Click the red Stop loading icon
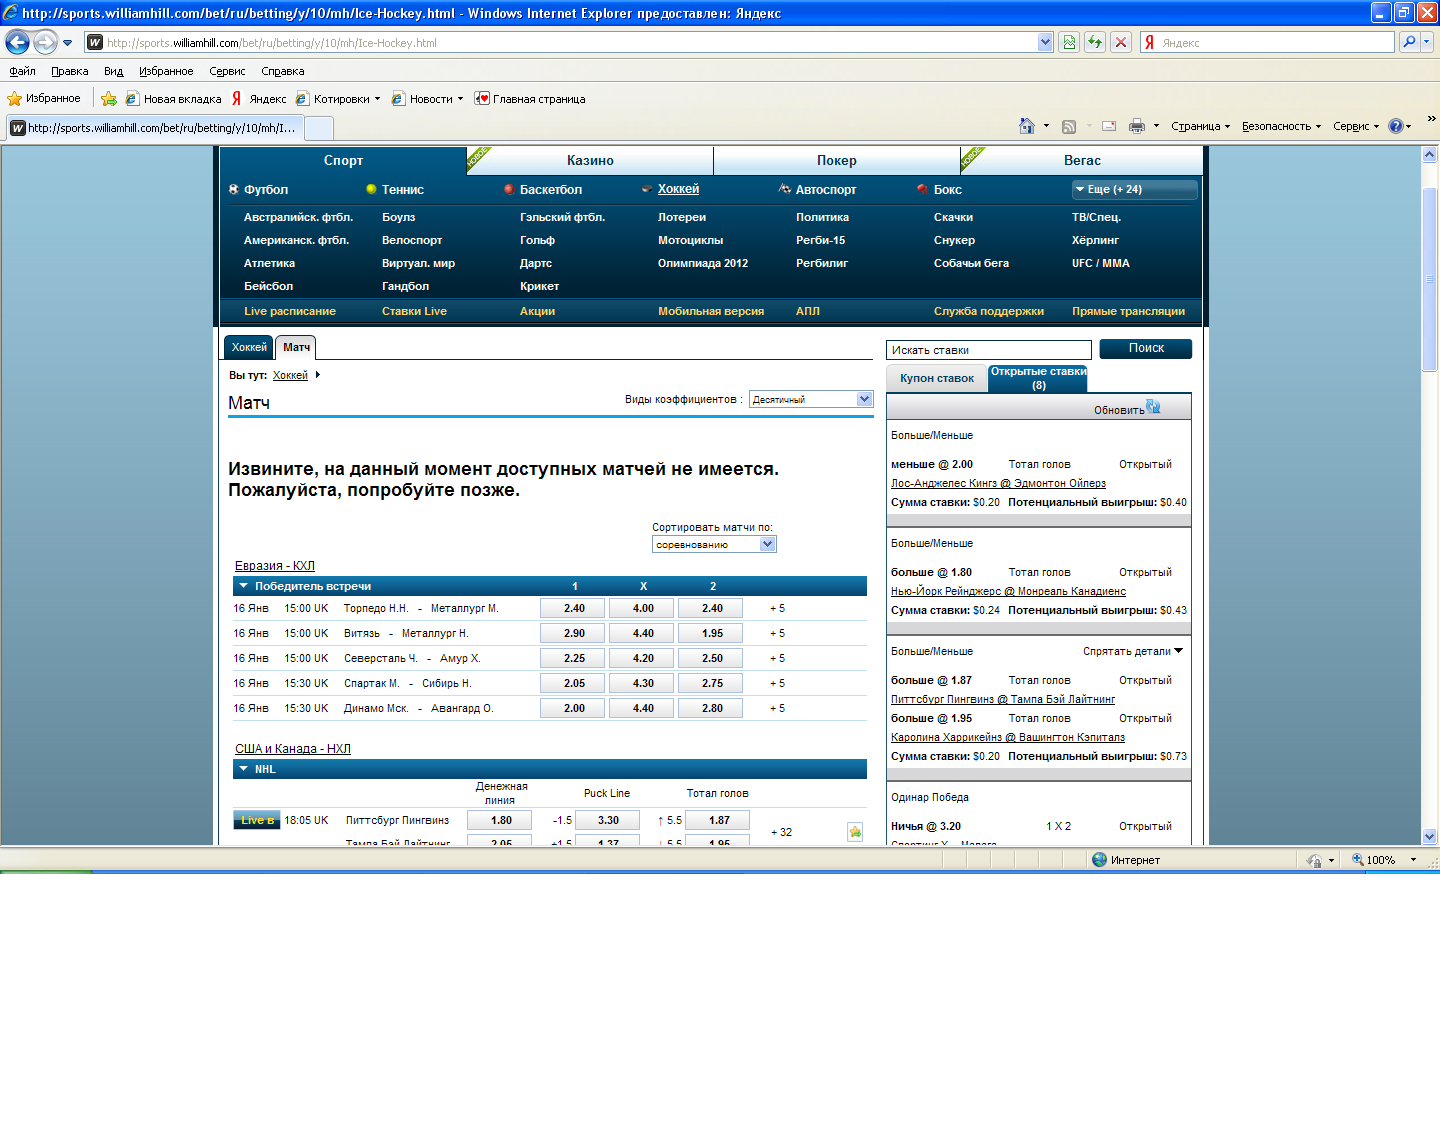1440x1134 pixels. tap(1121, 42)
